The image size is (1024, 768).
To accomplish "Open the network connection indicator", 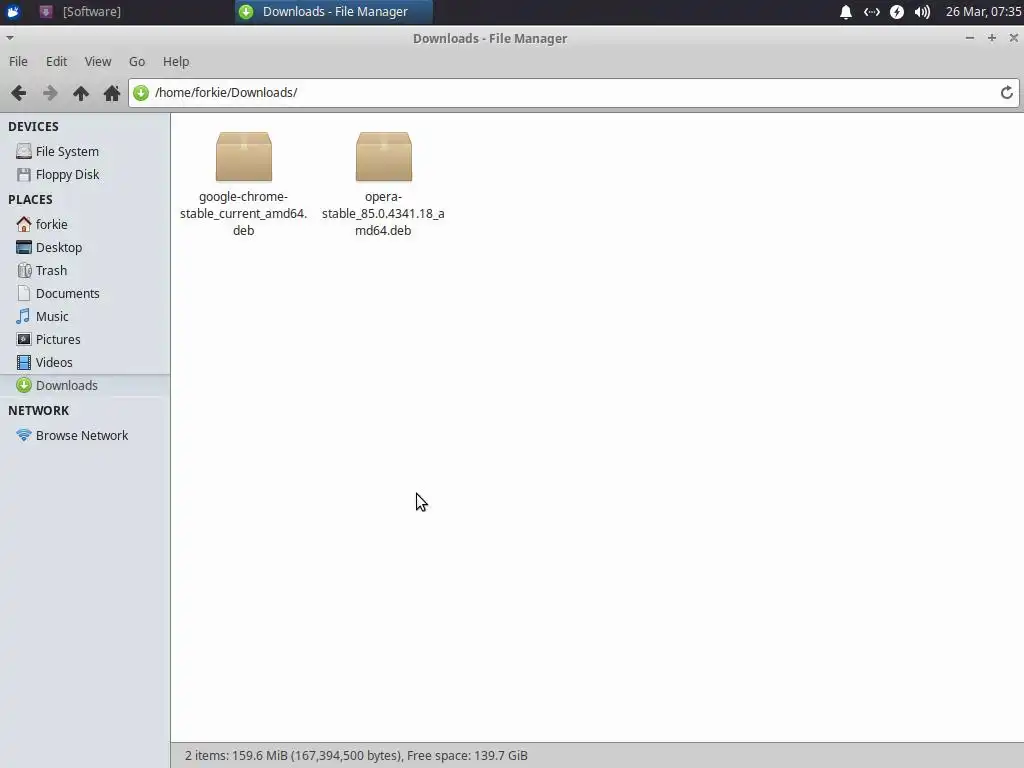I will pyautogui.click(x=871, y=12).
